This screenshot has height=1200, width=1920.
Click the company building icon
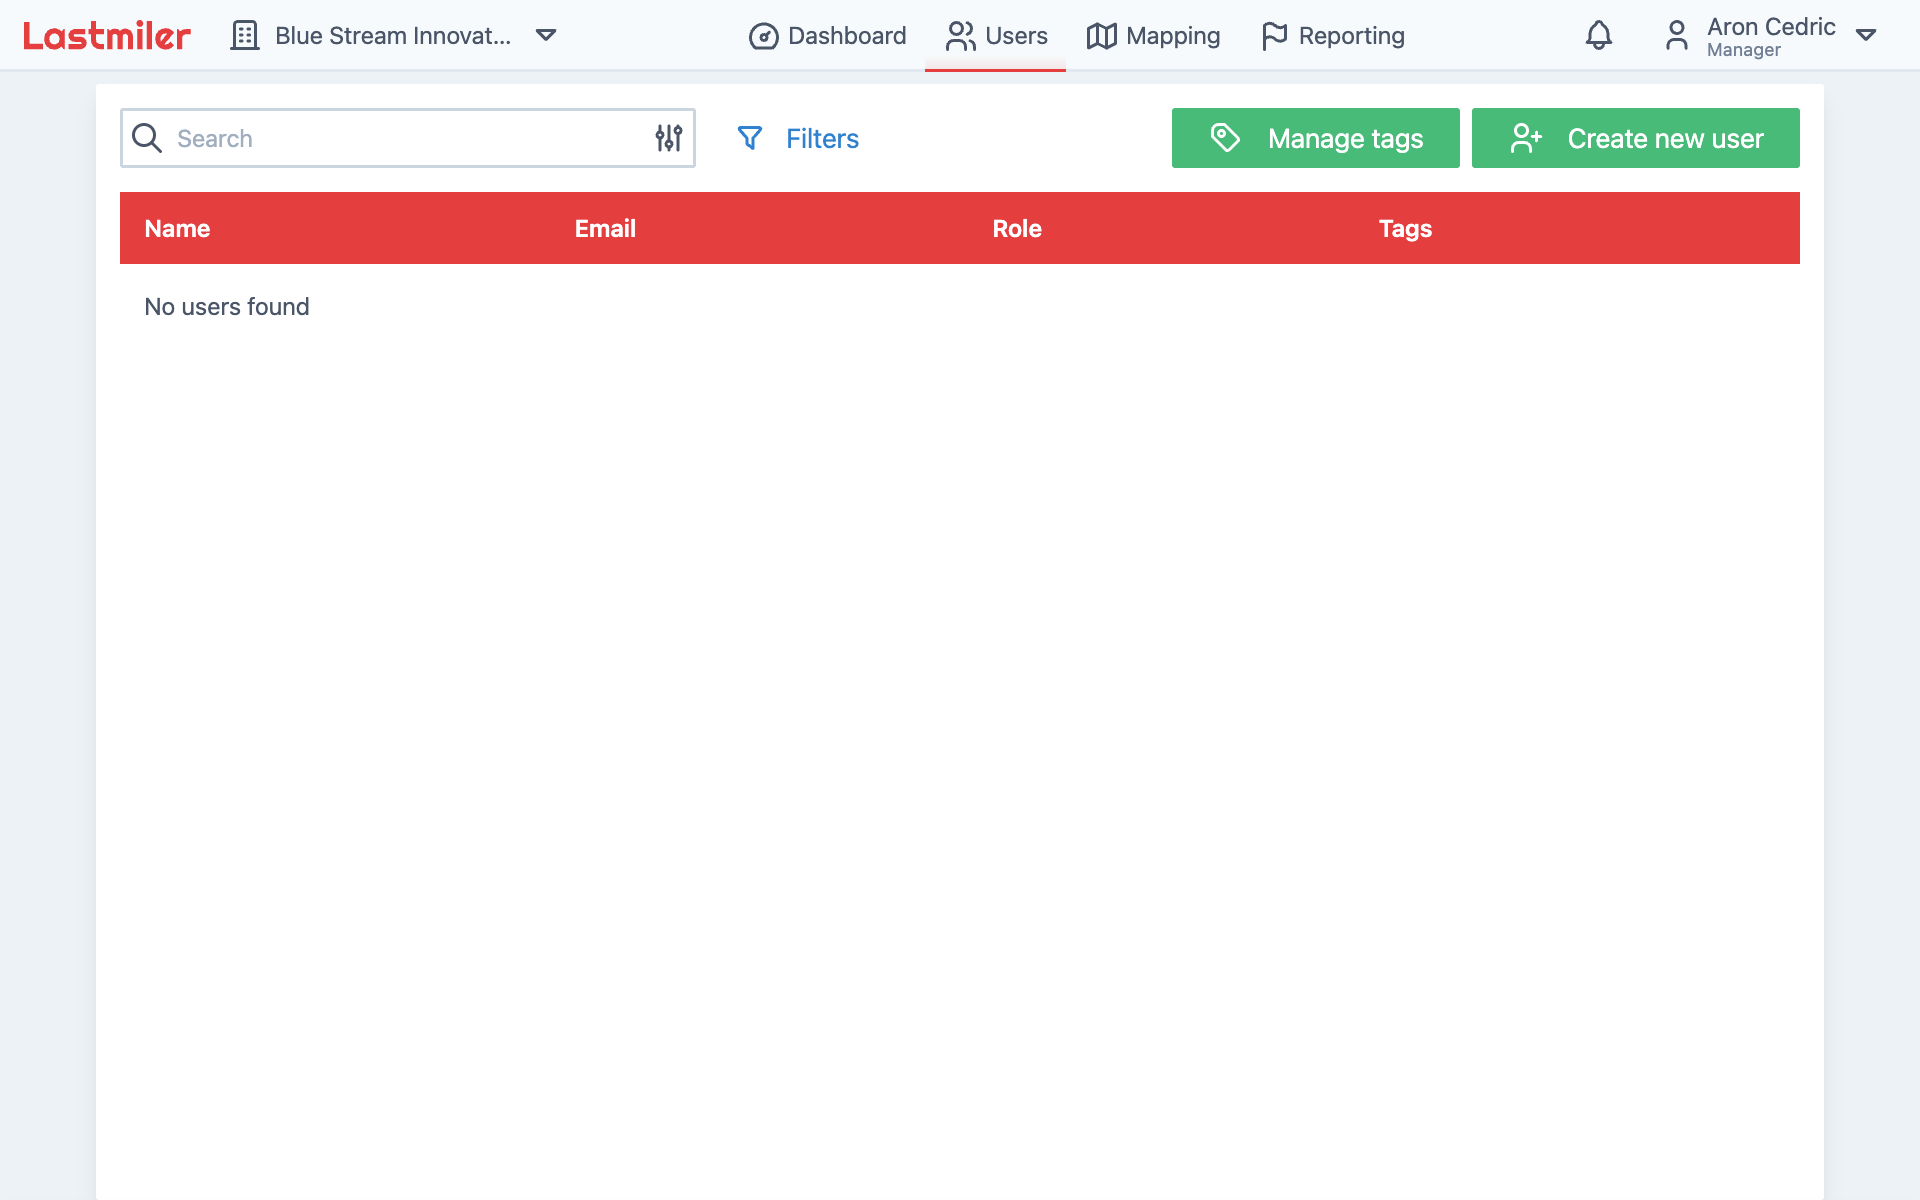coord(245,36)
